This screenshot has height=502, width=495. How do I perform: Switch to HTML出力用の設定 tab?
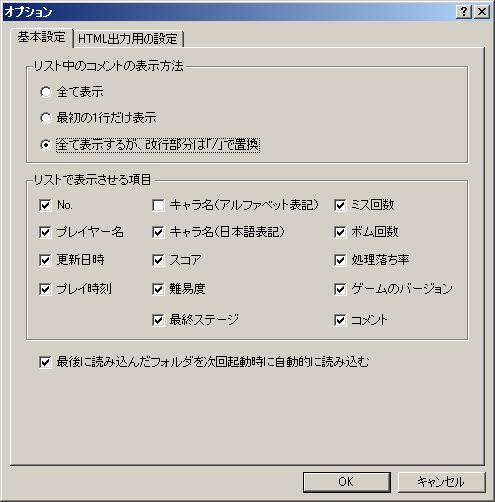[128, 39]
